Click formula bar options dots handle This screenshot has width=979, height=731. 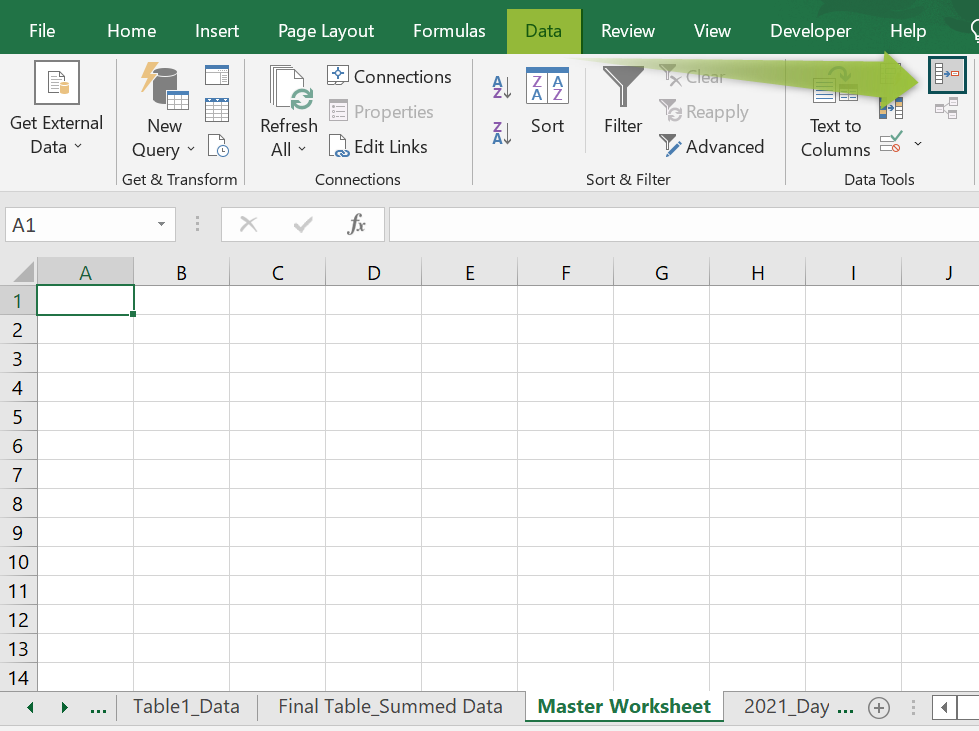197,224
